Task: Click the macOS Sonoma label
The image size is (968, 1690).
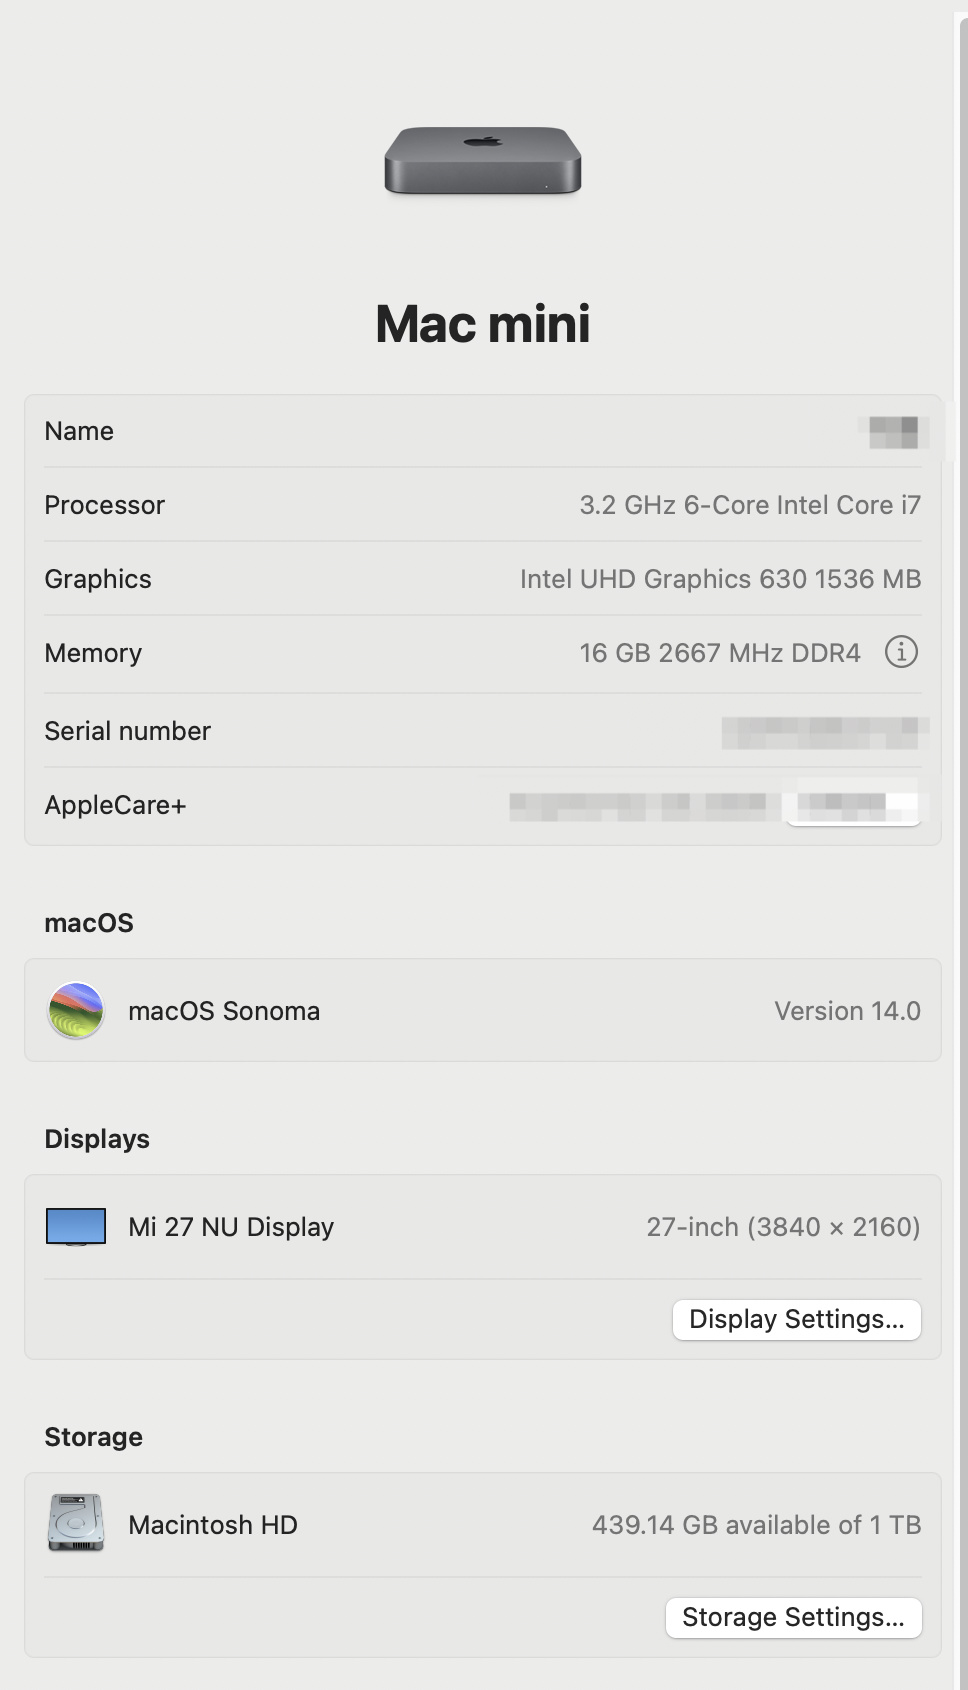Action: point(224,1011)
